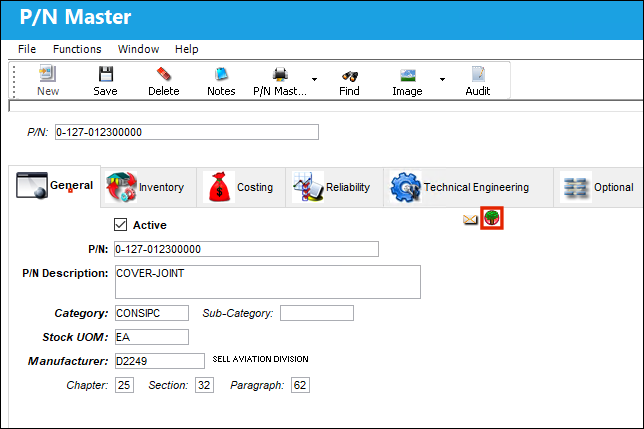Image resolution: width=644 pixels, height=429 pixels.
Task: Click the Manufacturer field D2249
Action: tap(160, 361)
